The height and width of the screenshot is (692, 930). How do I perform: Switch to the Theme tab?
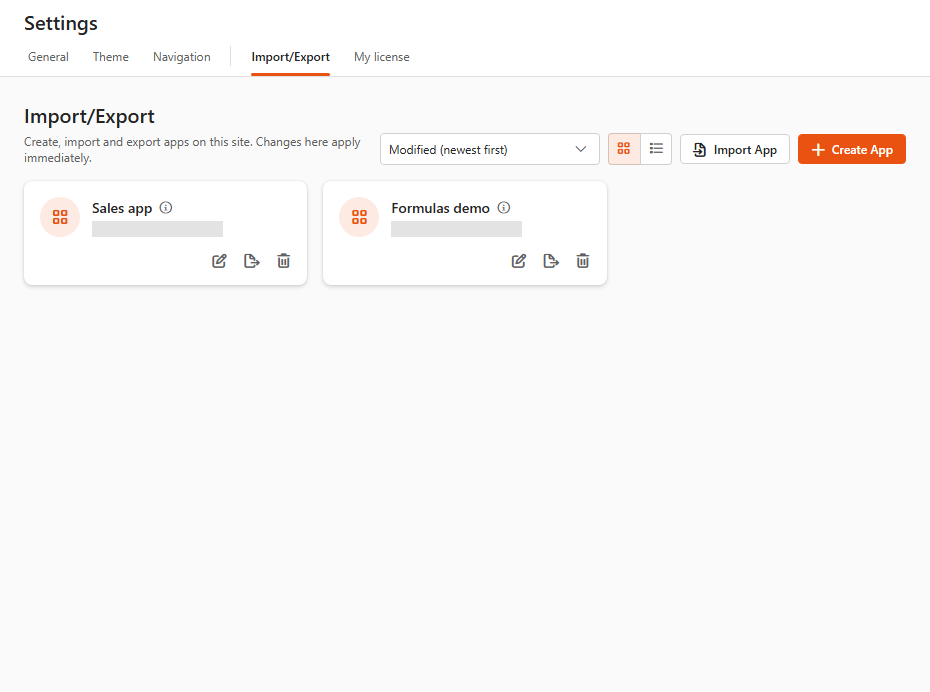pyautogui.click(x=110, y=57)
